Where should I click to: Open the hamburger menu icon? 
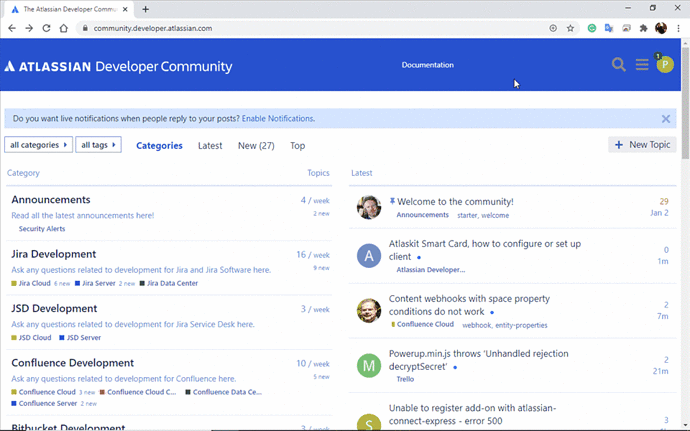[x=642, y=65]
